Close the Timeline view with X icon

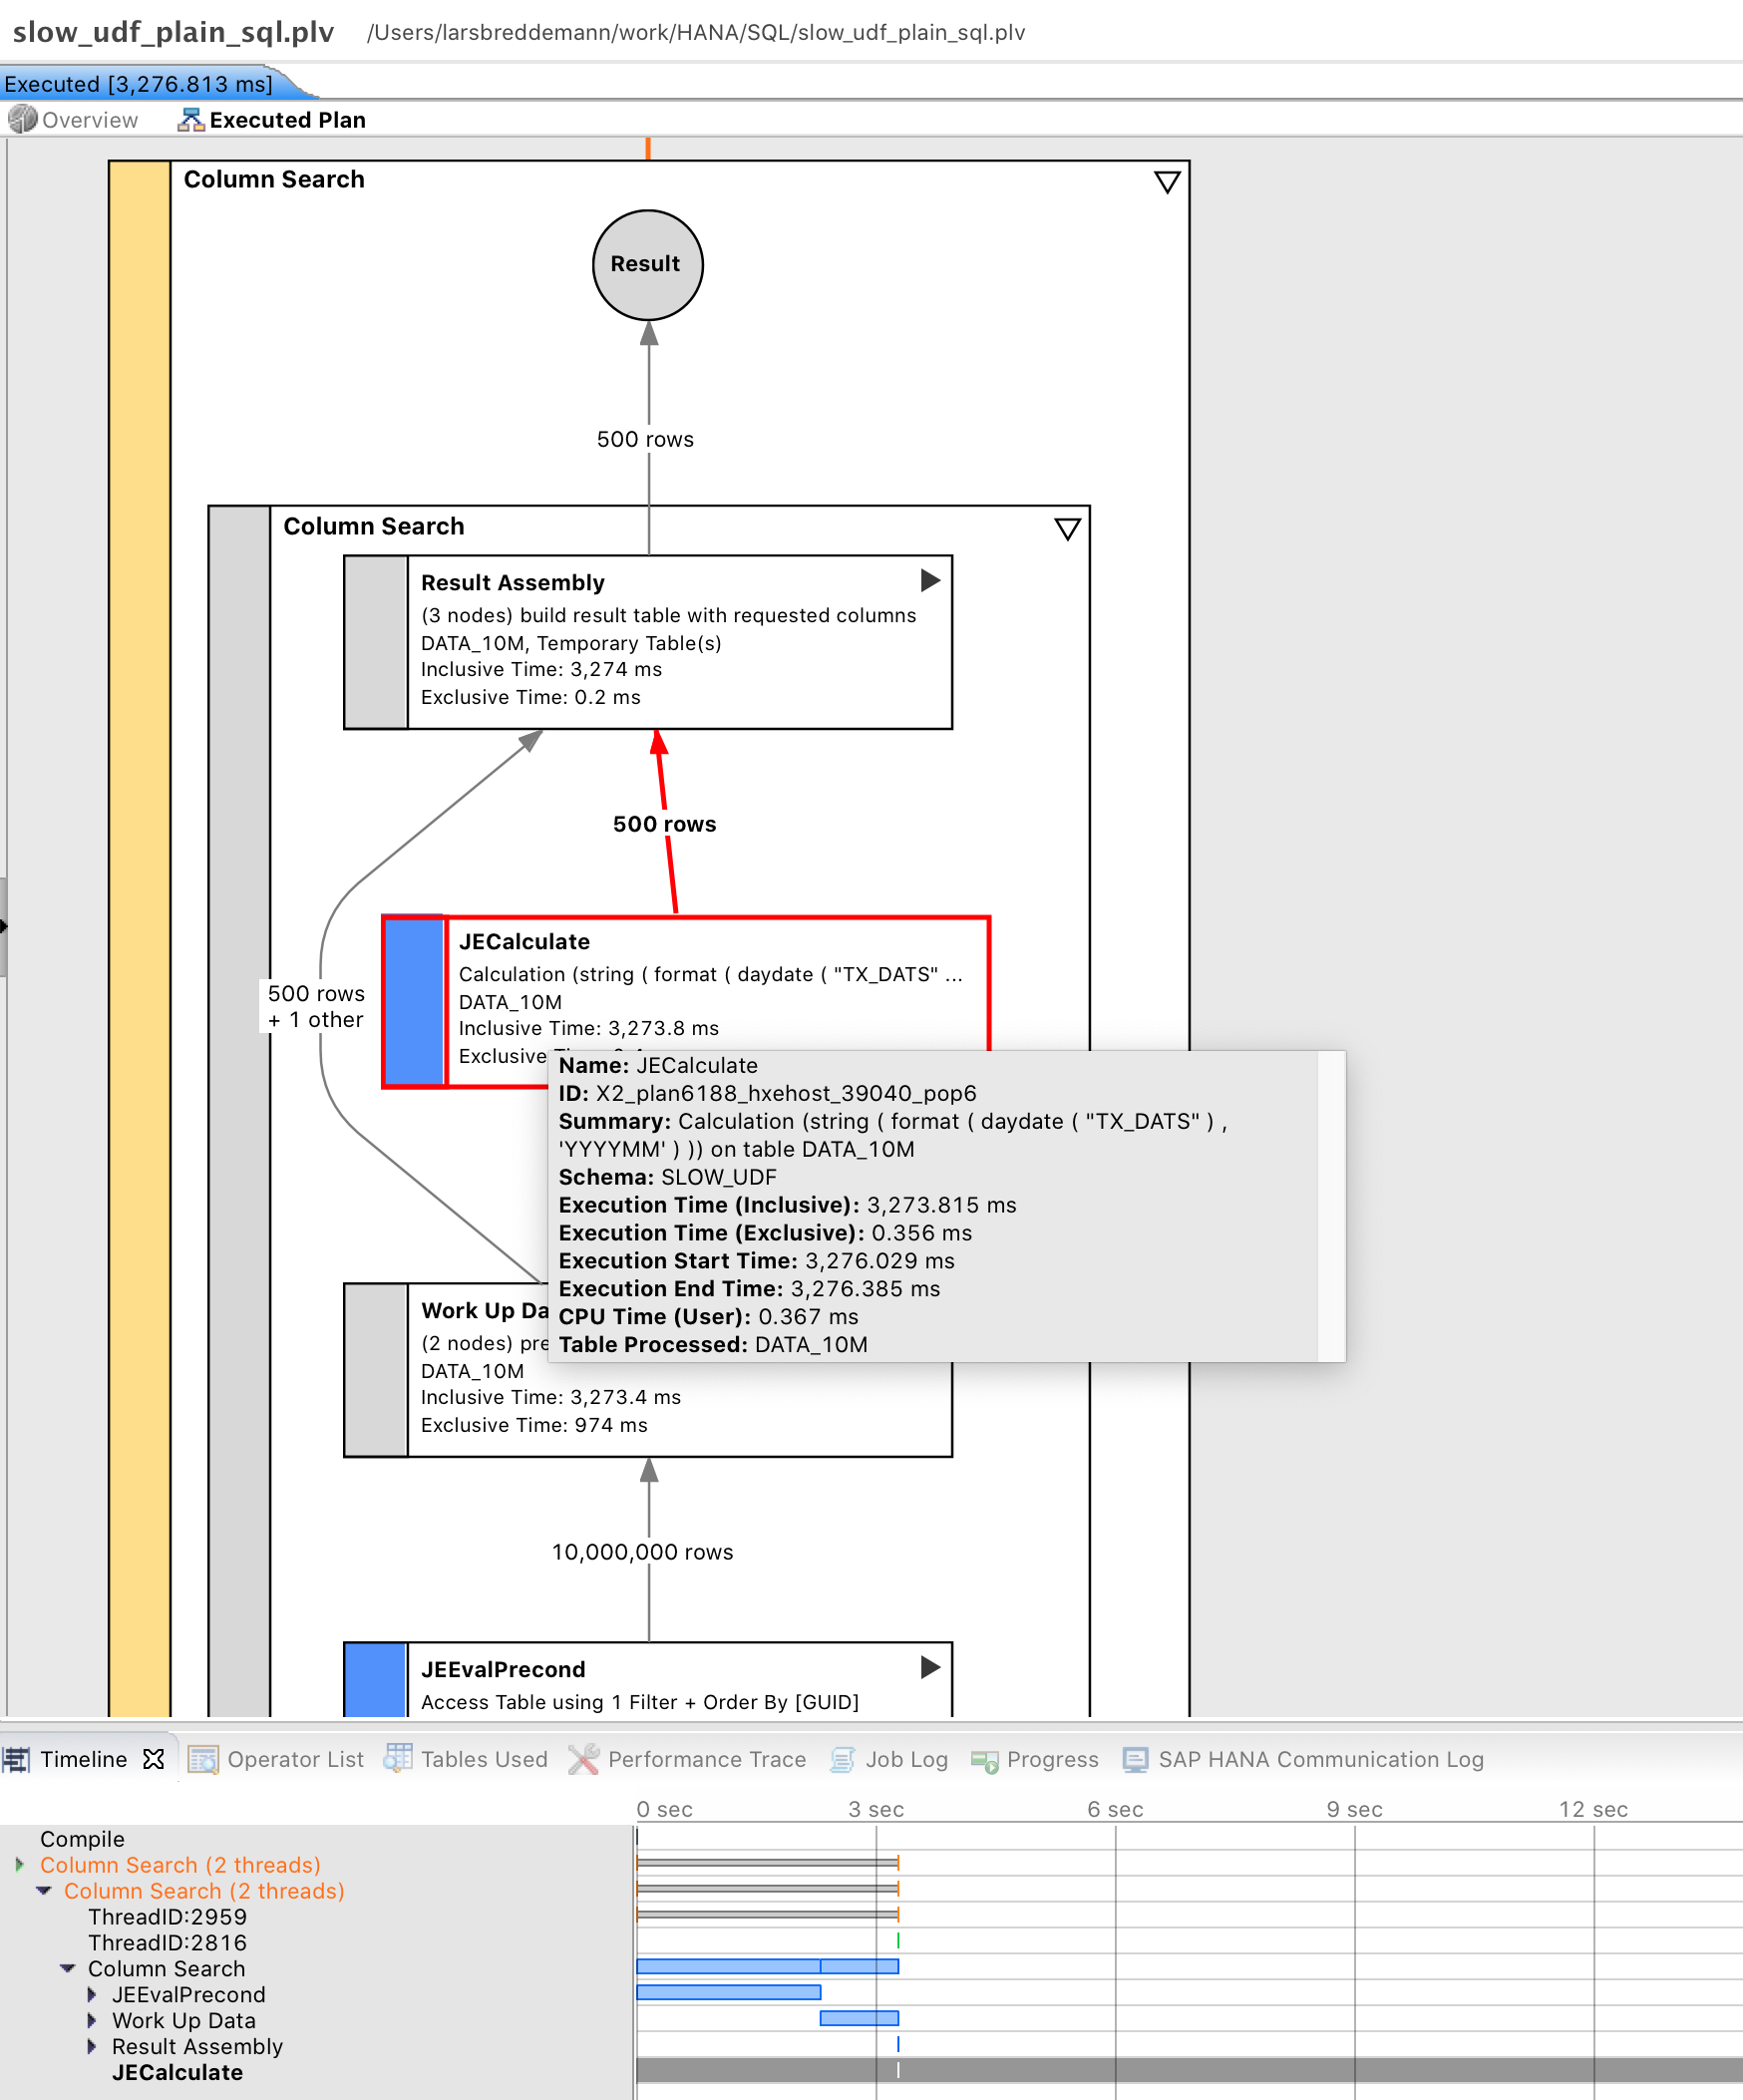pos(153,1759)
